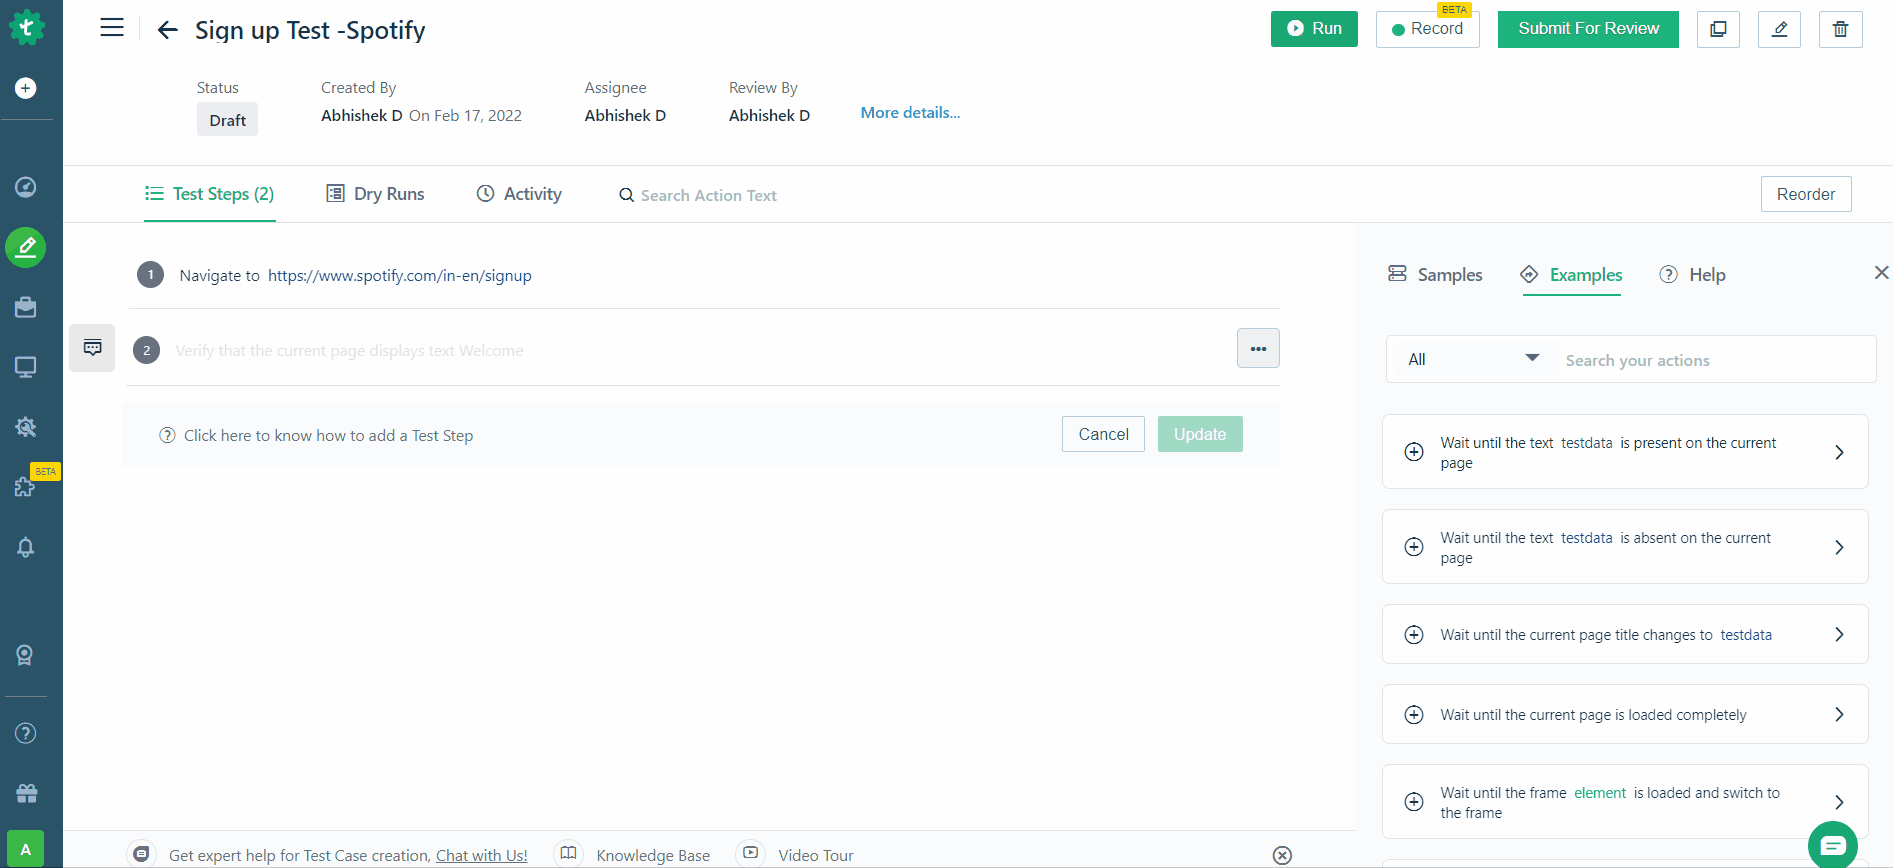1893x868 pixels.
Task: Open the award badge icon in sidebar
Action: coord(26,655)
